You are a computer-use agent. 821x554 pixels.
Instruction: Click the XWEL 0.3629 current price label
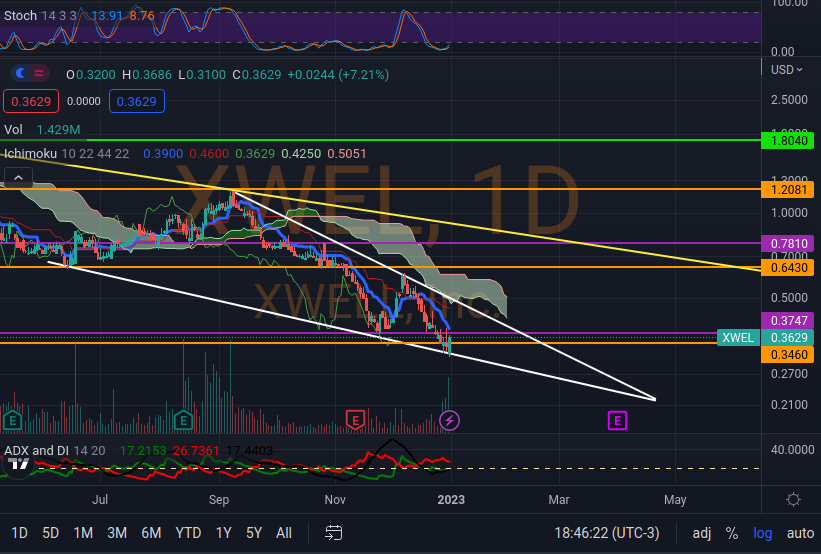click(765, 337)
